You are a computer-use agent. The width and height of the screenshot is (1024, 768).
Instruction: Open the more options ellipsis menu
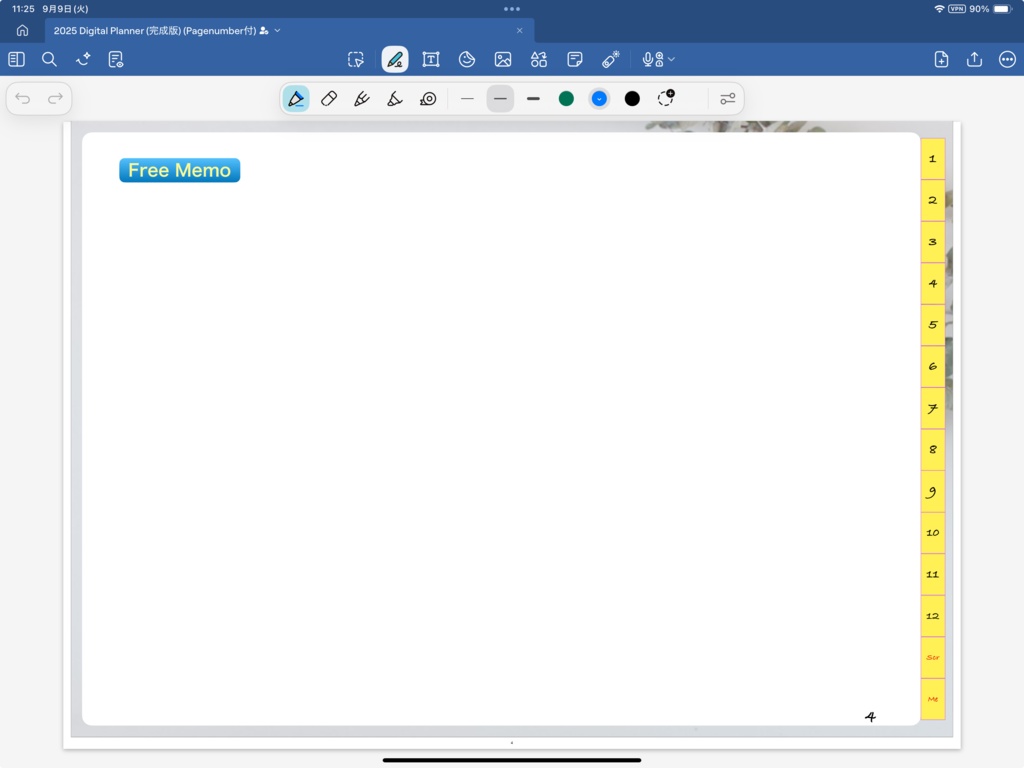click(1008, 59)
